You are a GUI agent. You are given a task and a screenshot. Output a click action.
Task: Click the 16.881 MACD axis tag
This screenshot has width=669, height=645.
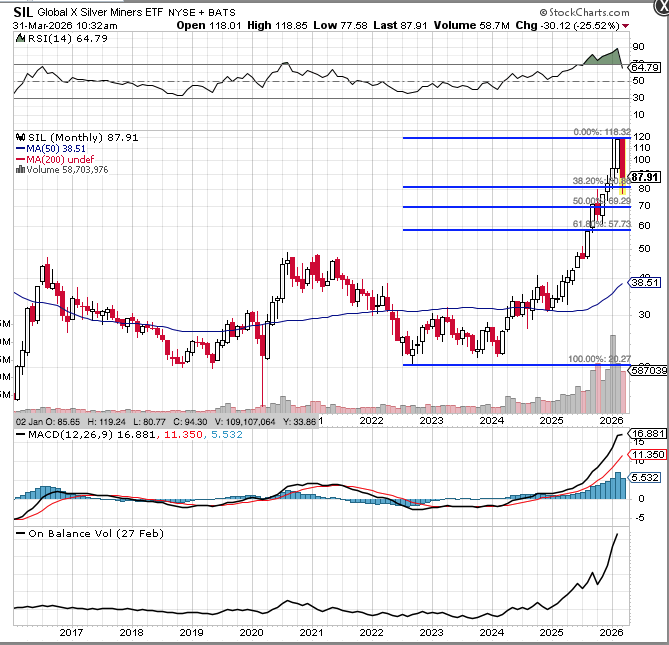tap(648, 433)
